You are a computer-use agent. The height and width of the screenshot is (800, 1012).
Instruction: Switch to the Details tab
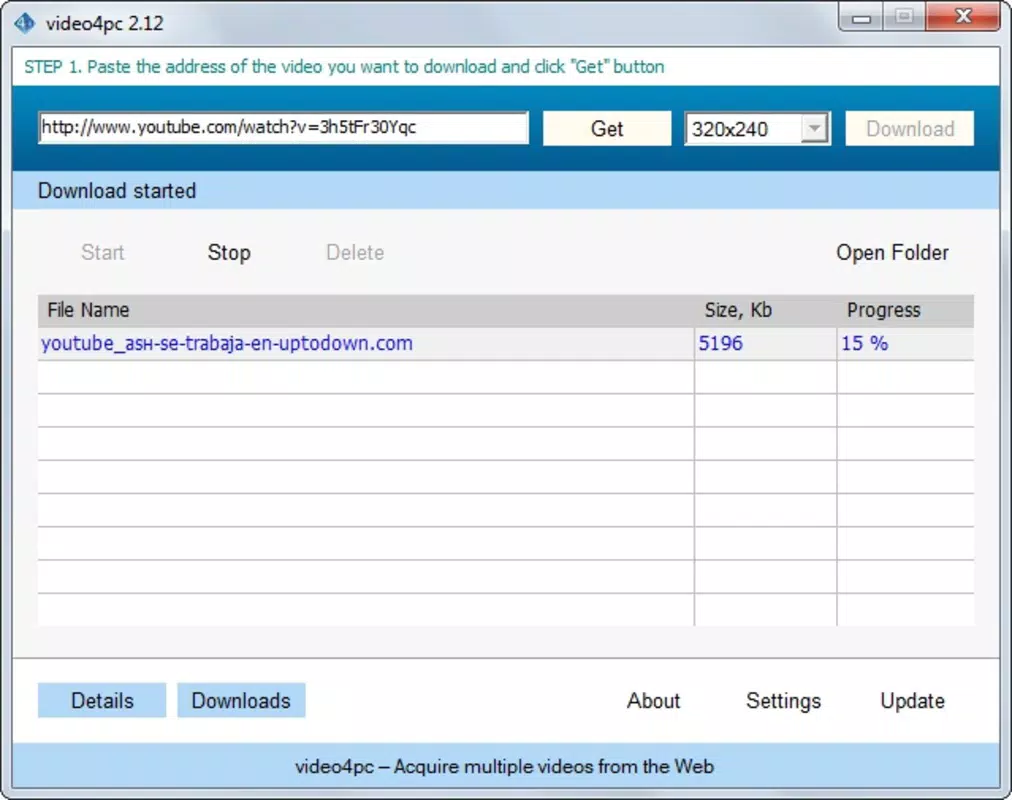coord(102,701)
